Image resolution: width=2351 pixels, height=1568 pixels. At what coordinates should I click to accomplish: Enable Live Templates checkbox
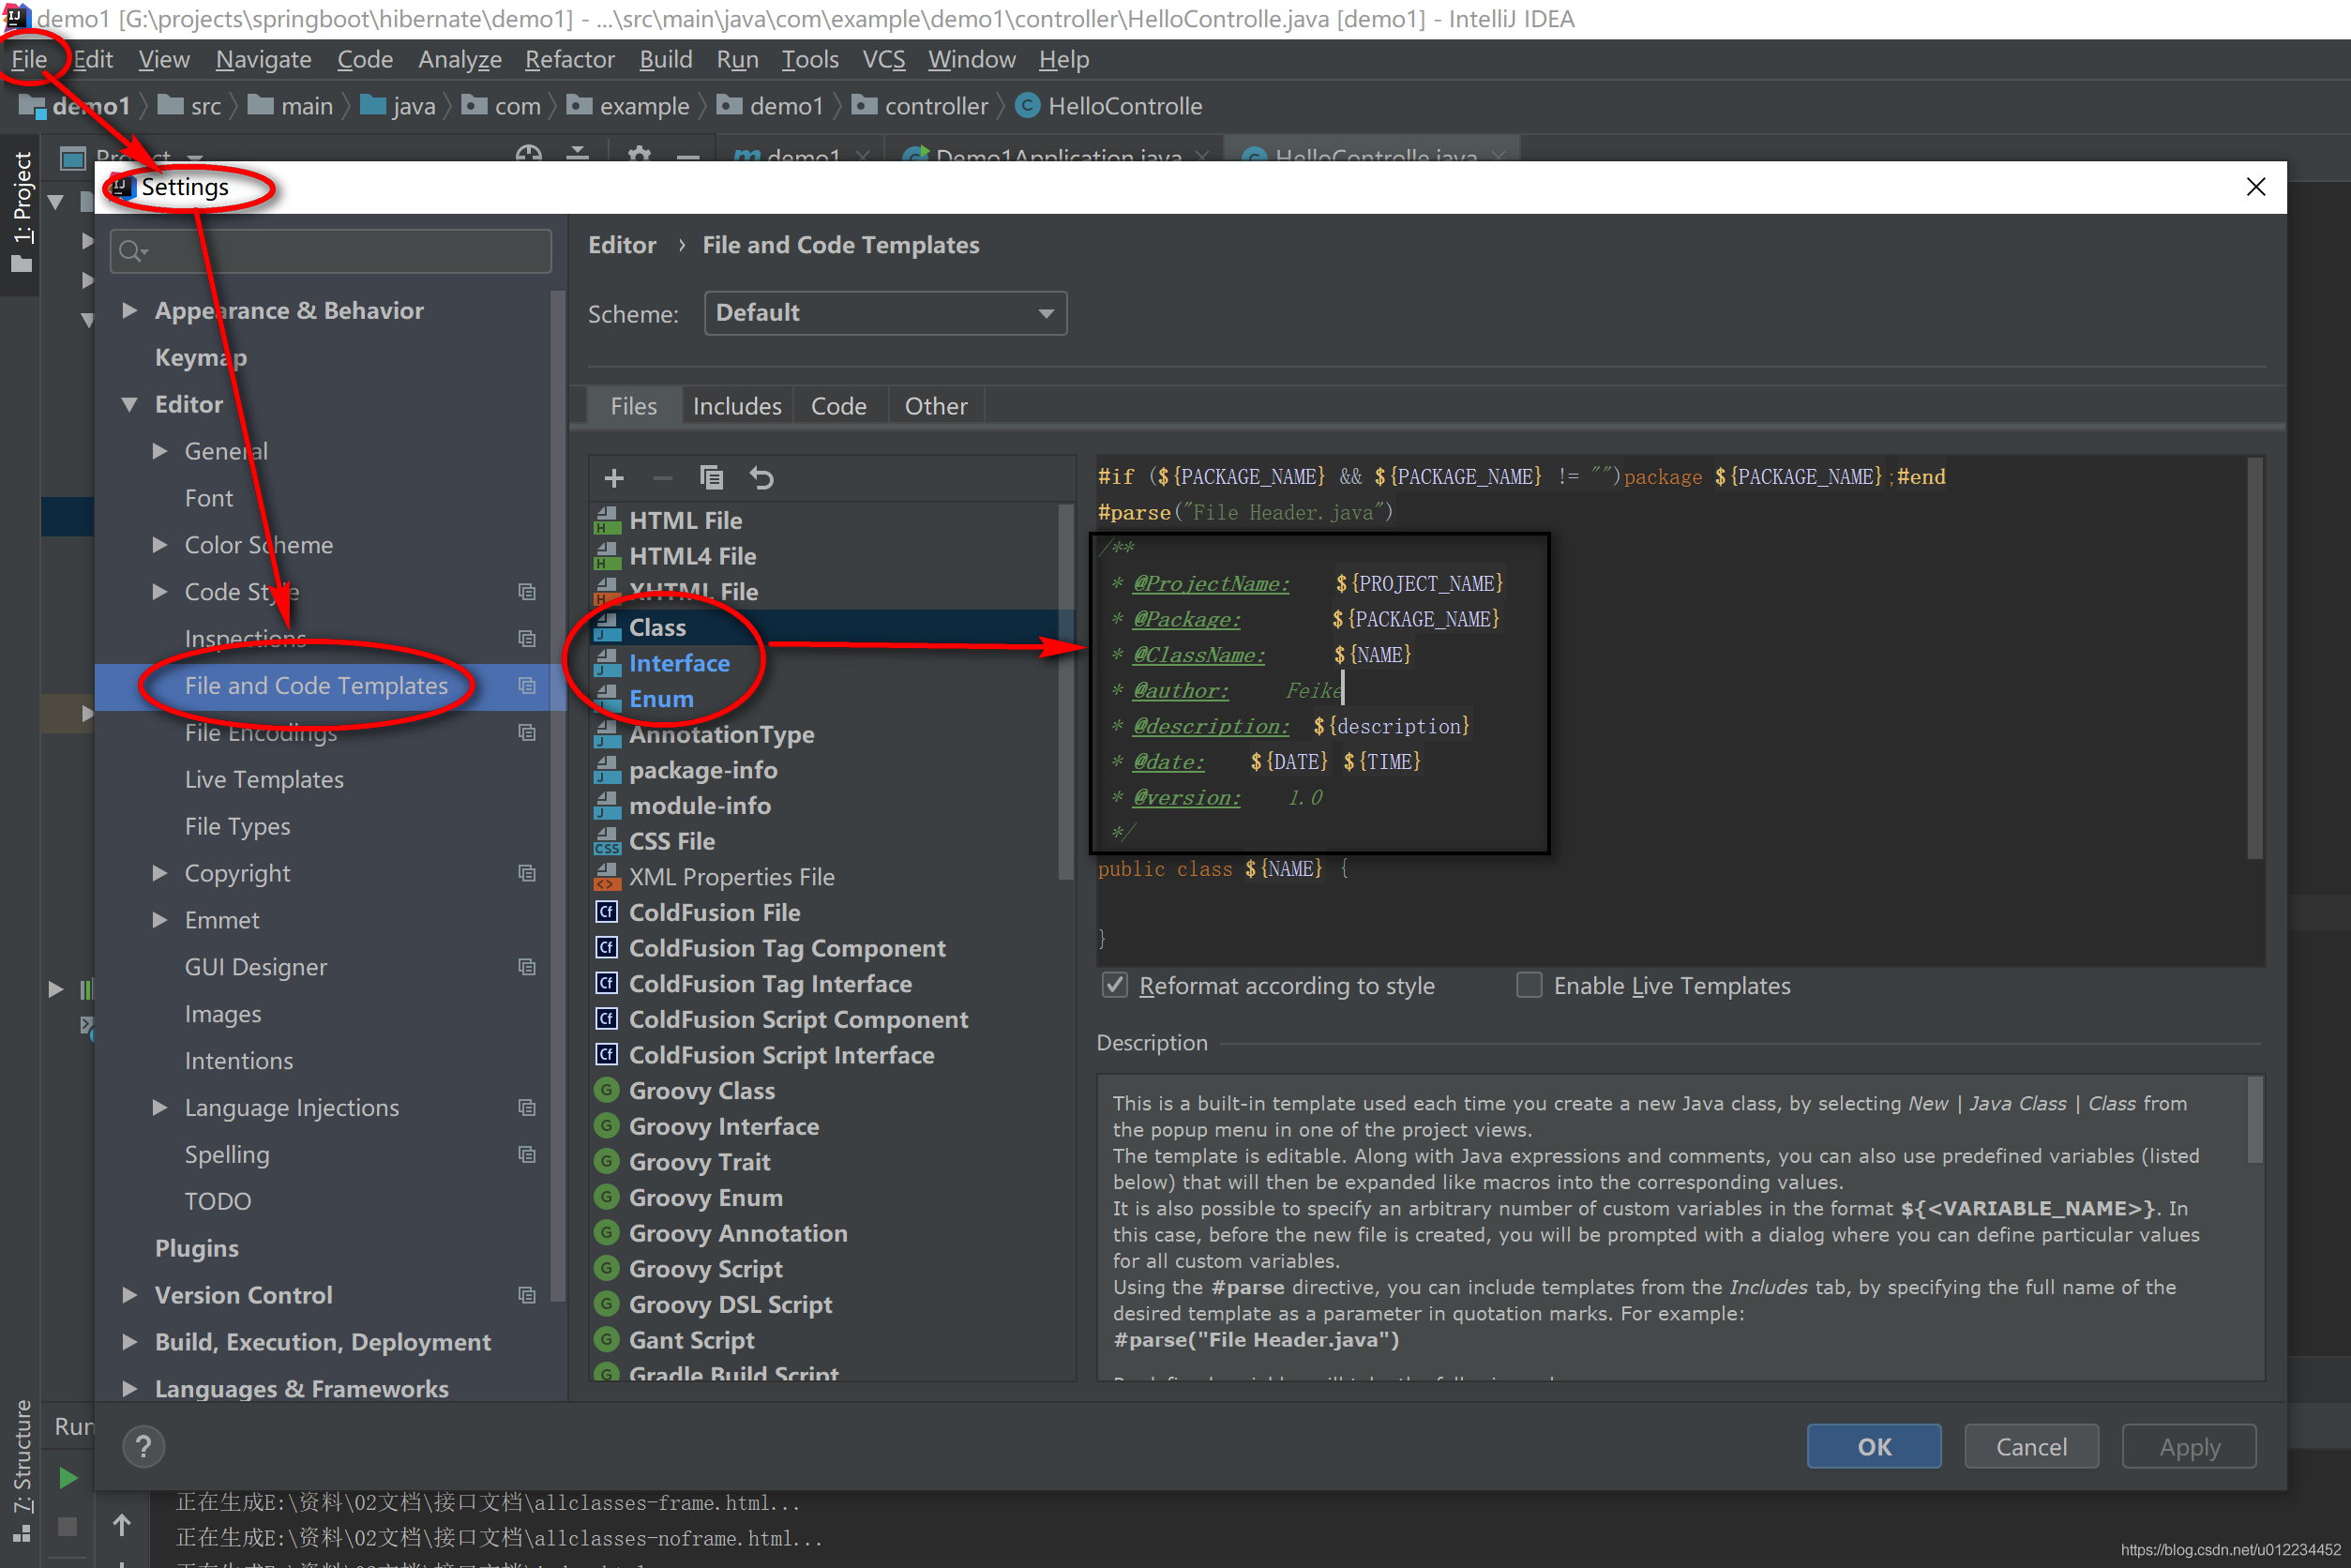[1529, 985]
